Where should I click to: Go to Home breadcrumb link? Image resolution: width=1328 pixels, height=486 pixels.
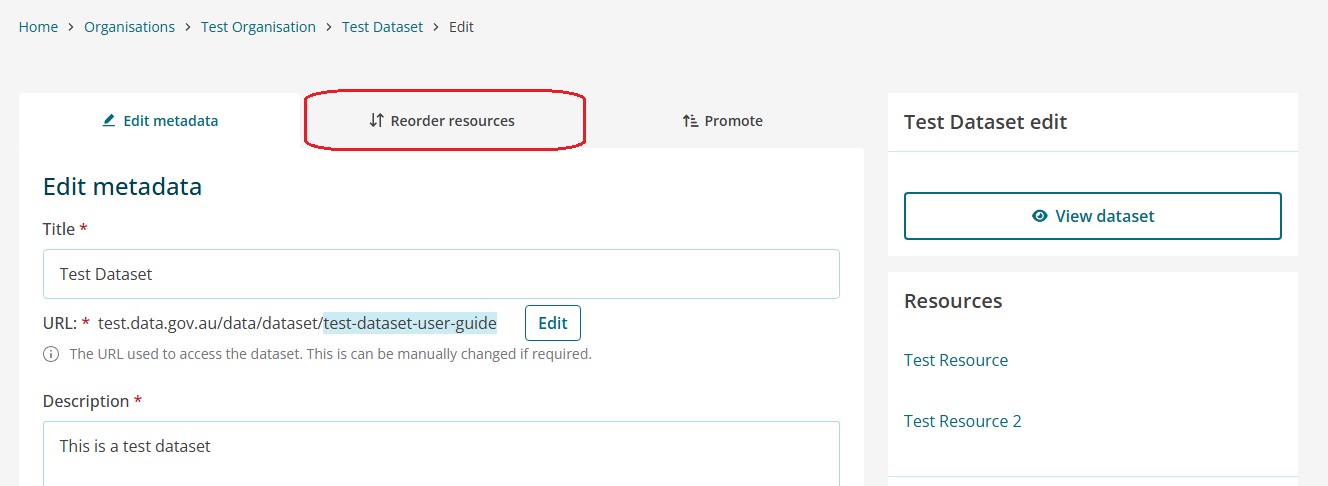[38, 27]
